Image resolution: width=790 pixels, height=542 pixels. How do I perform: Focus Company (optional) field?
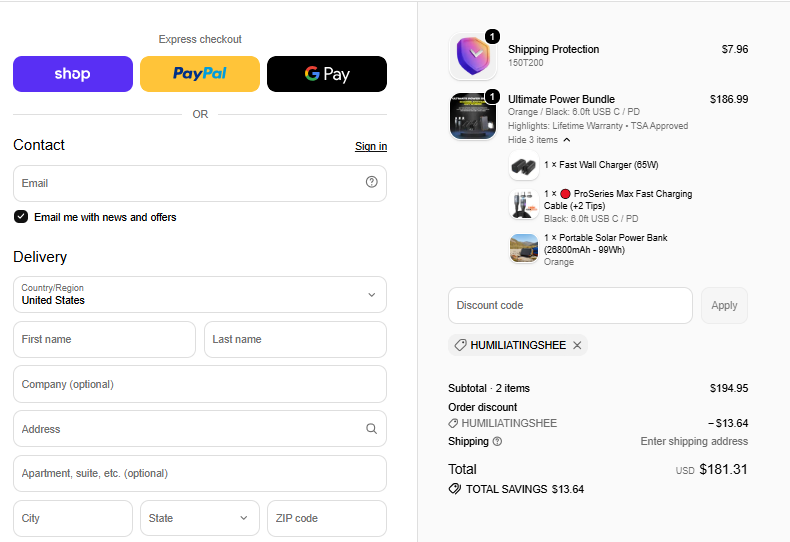200,384
